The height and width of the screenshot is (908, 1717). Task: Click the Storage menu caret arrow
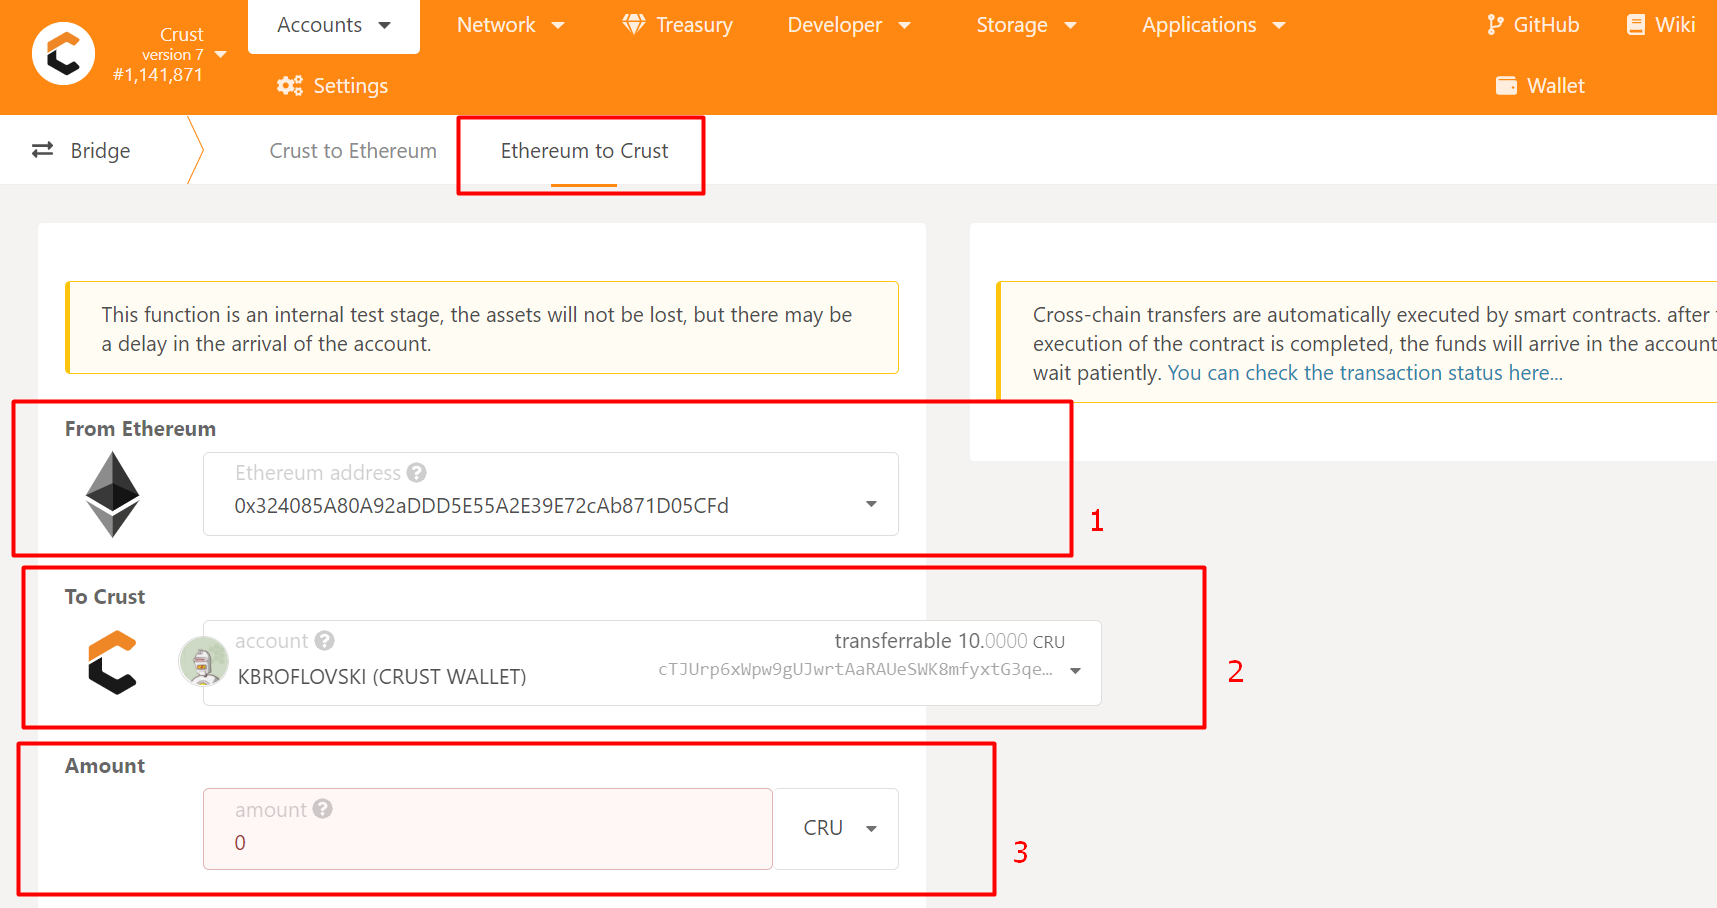point(1071,26)
